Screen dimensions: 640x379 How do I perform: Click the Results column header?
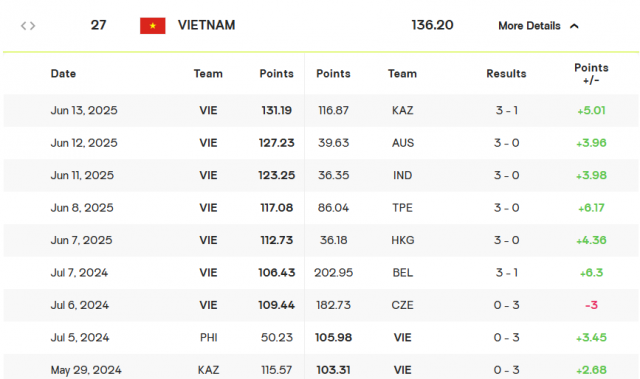[x=506, y=74]
